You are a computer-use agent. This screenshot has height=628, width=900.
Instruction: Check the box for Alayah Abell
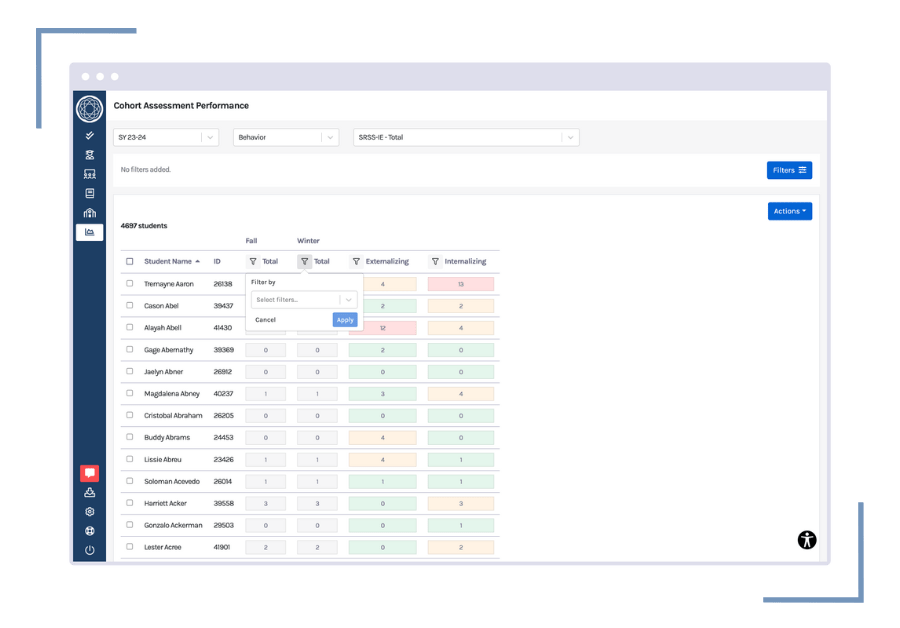pos(130,327)
